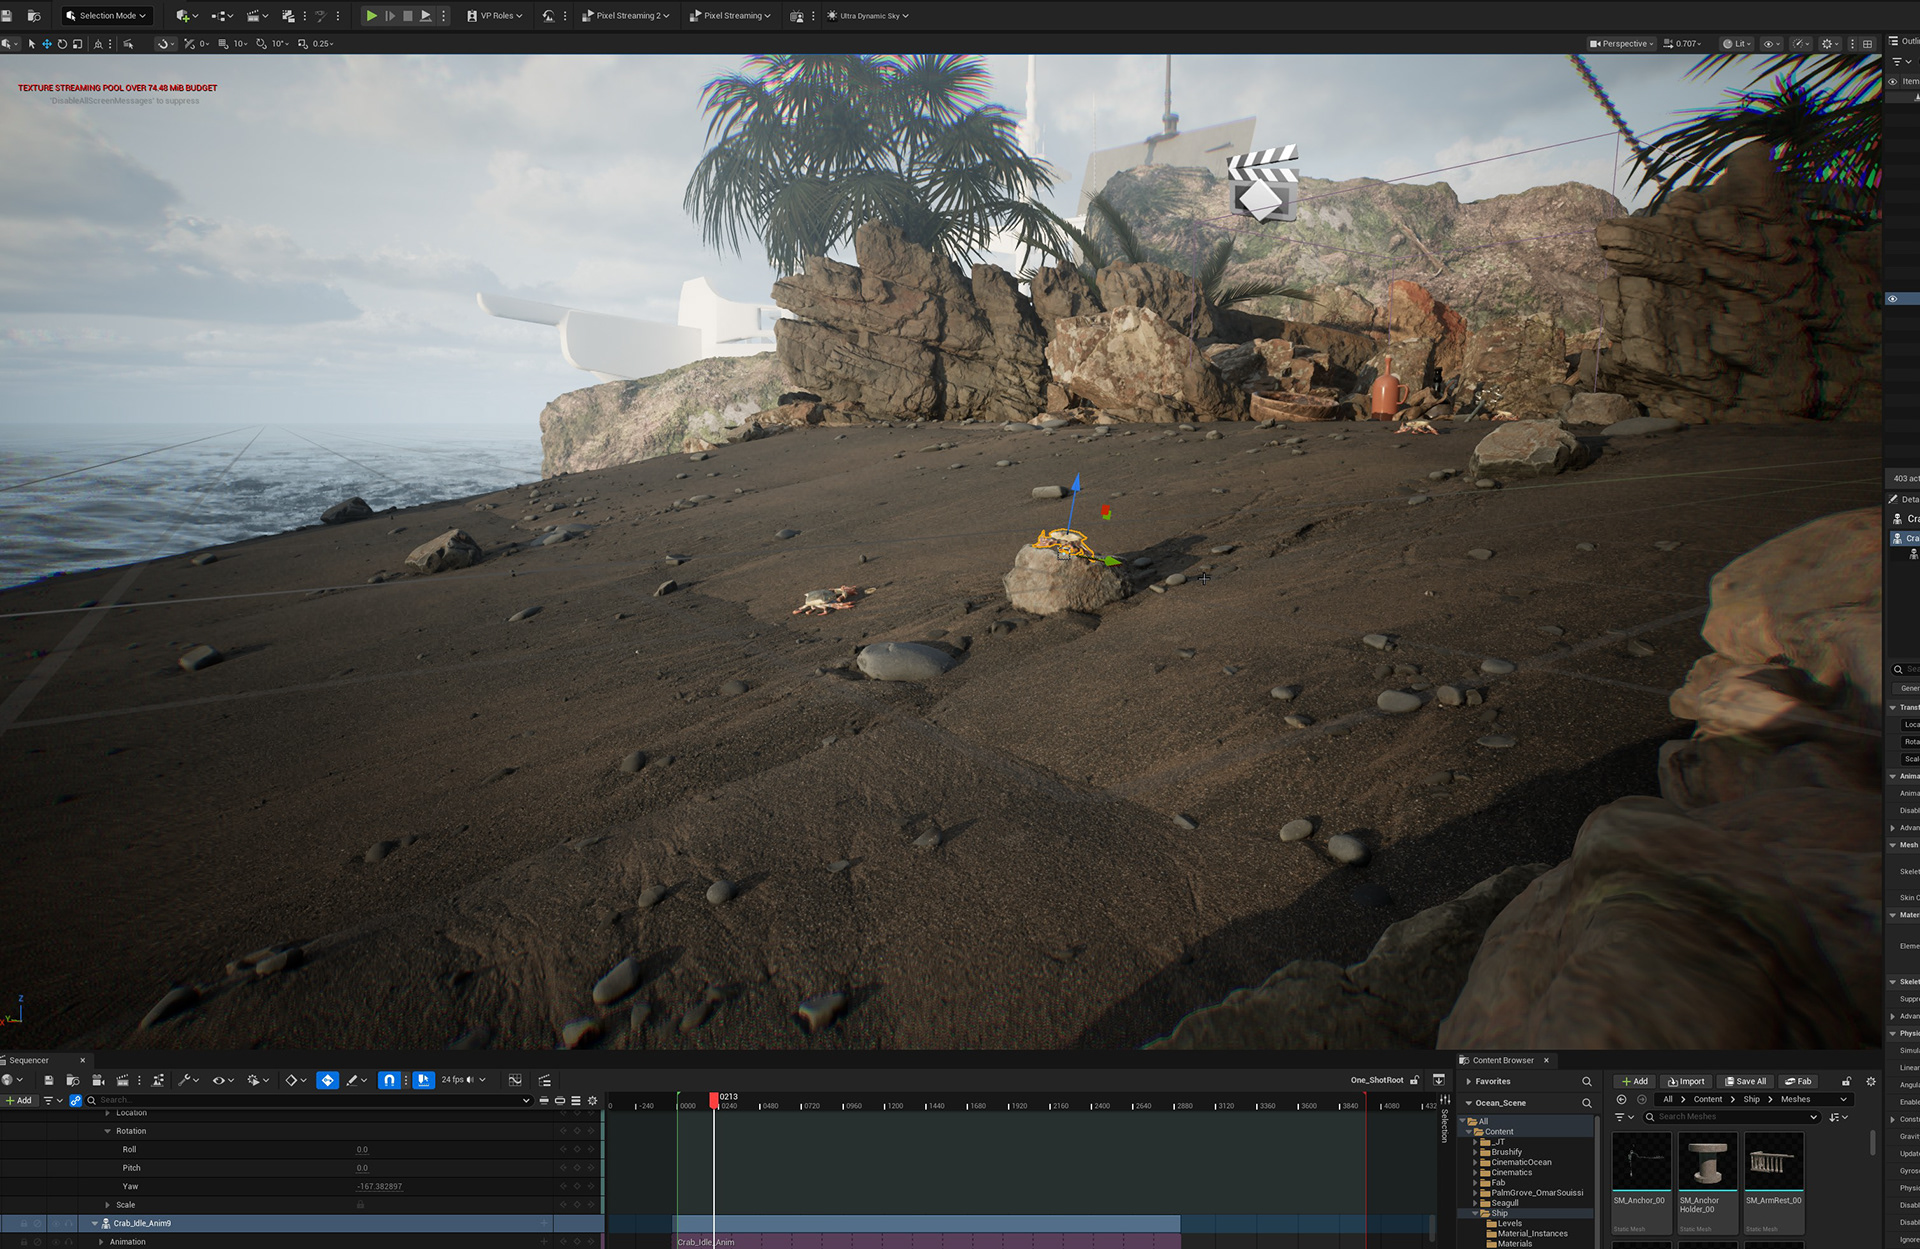Toggle the Content Browser lock icon

pyautogui.click(x=1846, y=1081)
